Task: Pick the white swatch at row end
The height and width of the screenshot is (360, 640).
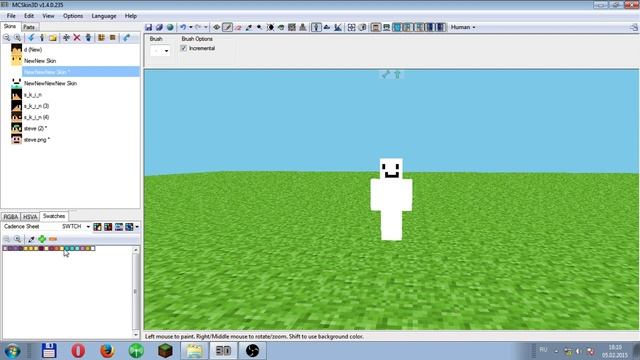Action: [x=93, y=248]
